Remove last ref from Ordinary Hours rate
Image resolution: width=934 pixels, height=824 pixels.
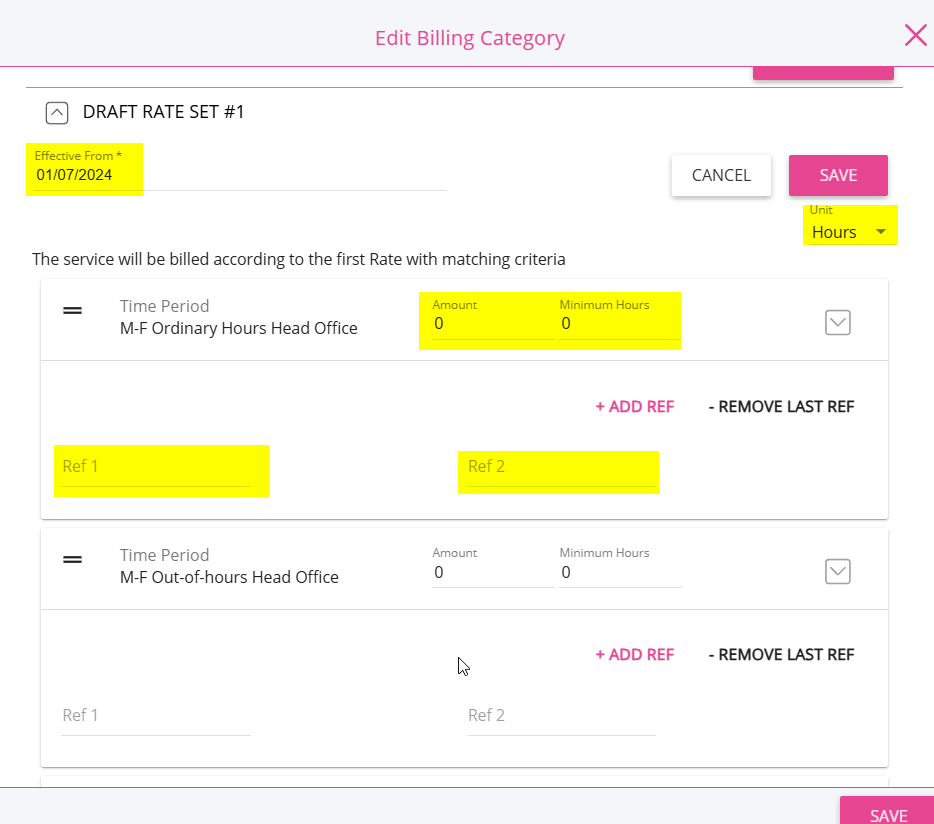coord(782,406)
